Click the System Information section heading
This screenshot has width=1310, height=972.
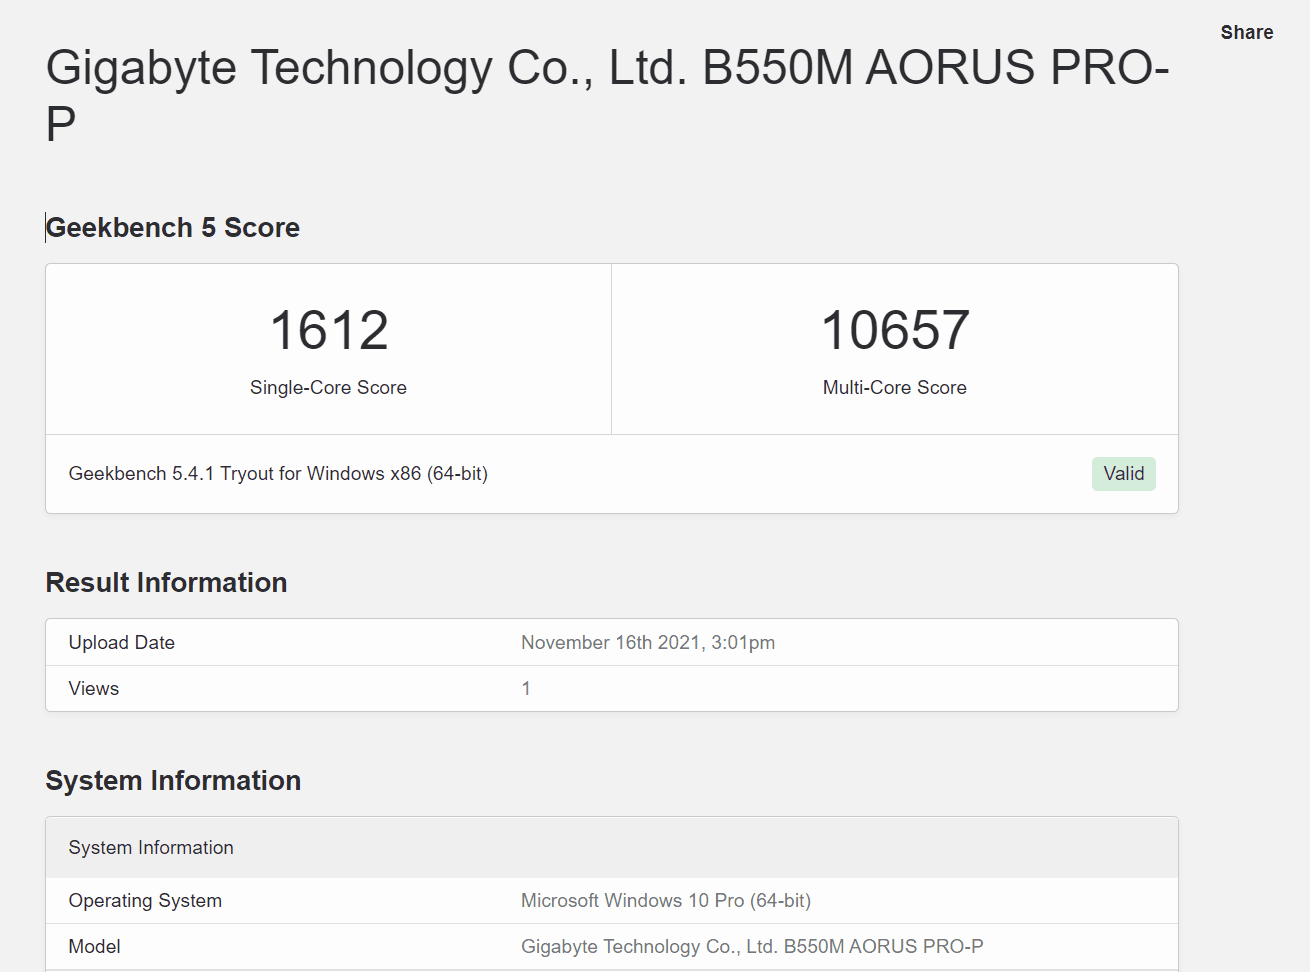pos(173,781)
